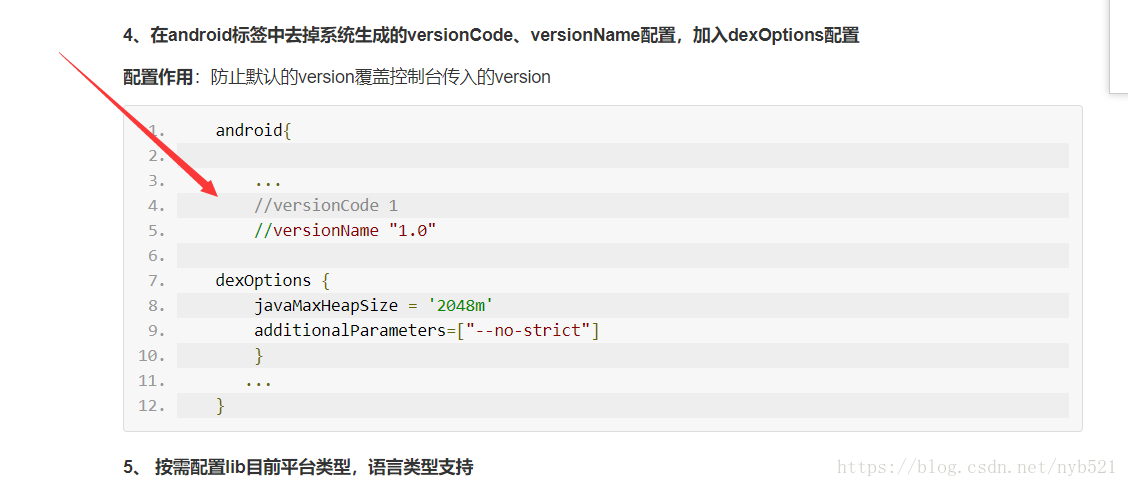This screenshot has width=1128, height=487.
Task: Click the step 5 heading about lib platform
Action: (298, 468)
